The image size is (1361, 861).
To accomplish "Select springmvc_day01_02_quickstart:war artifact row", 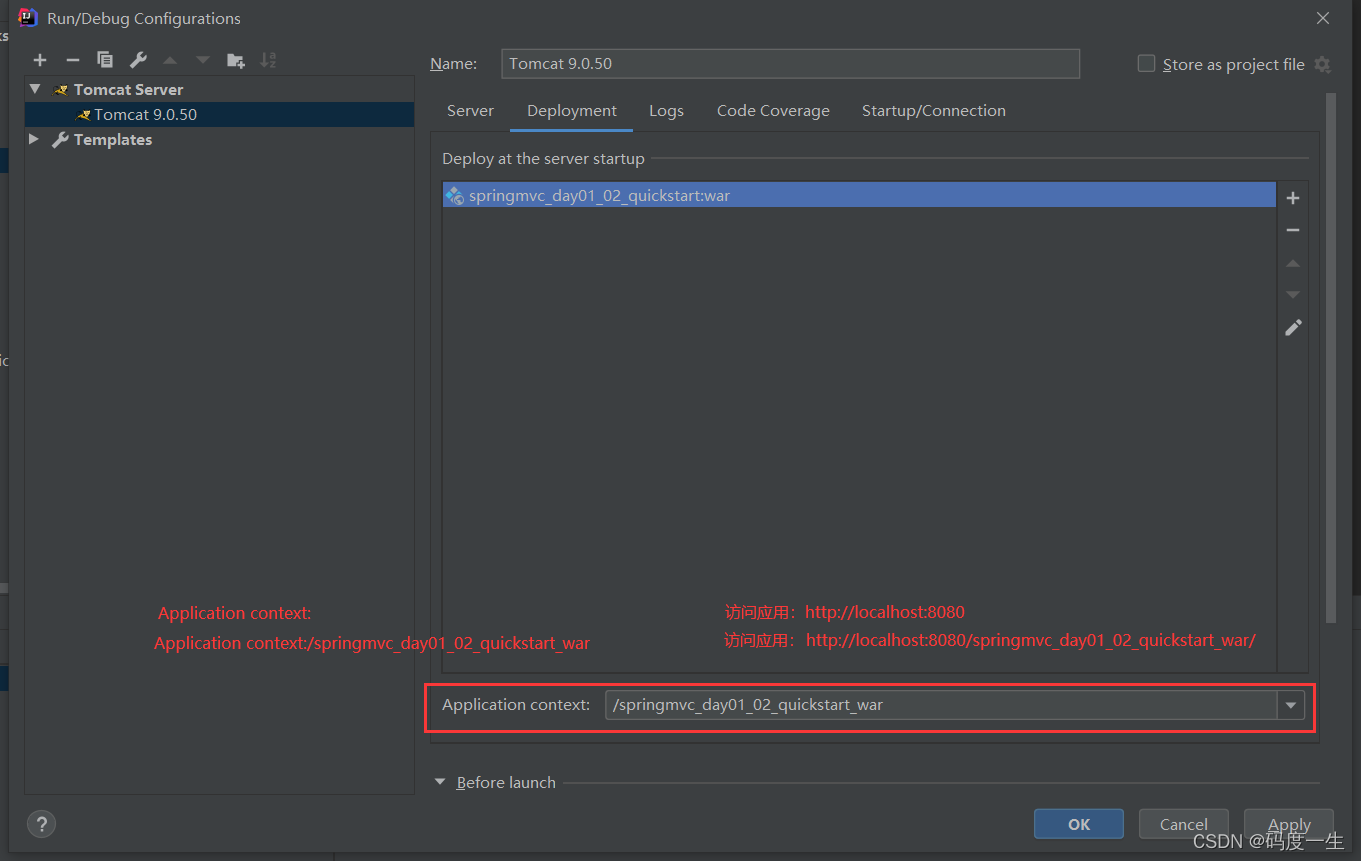I will click(x=859, y=195).
